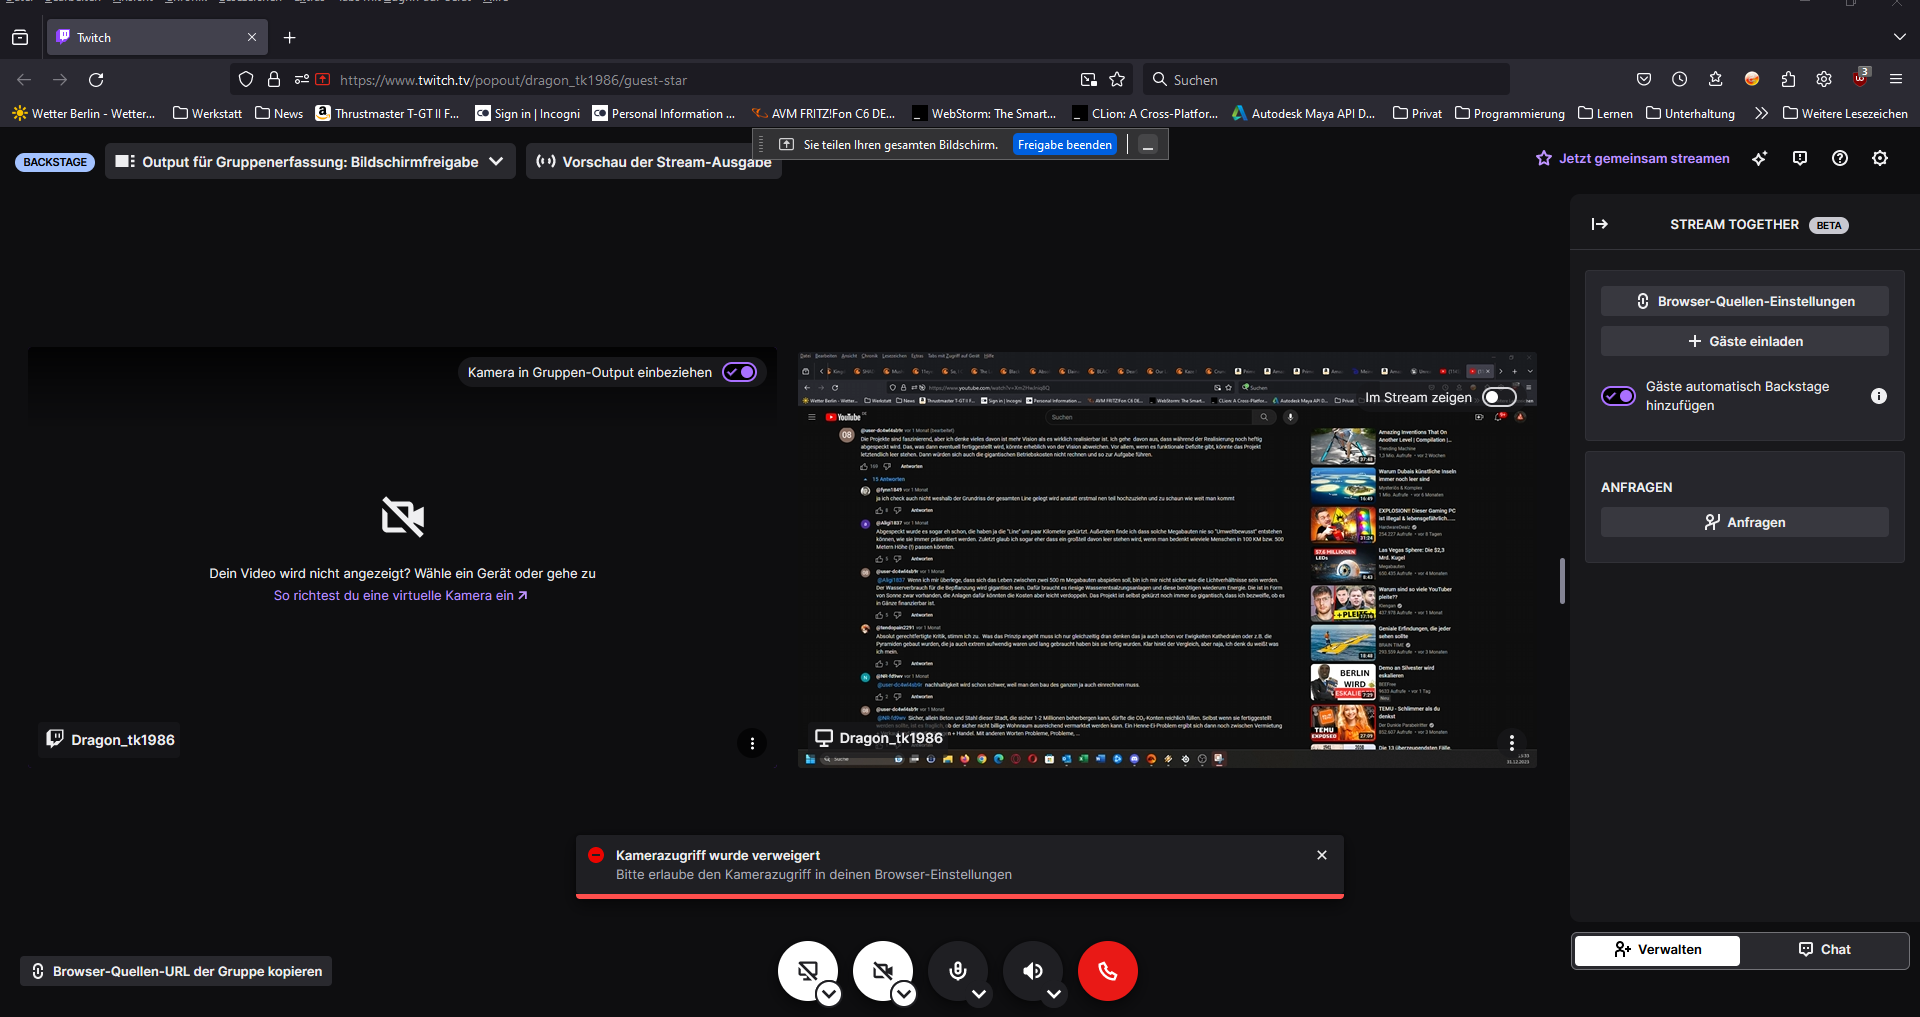1920x1017 pixels.
Task: Click the info icon beside Backstage option
Action: [x=1879, y=396]
